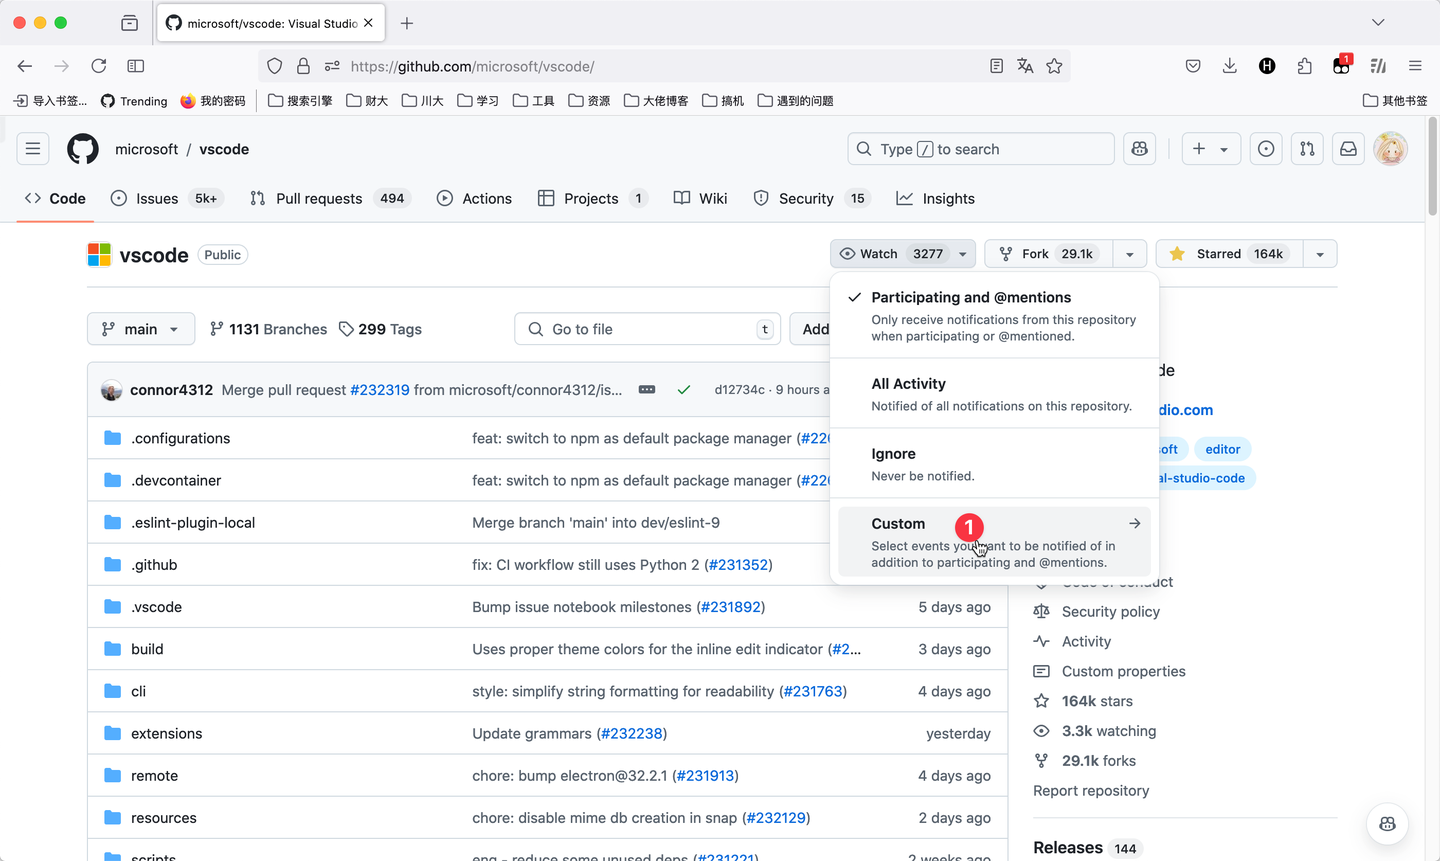
Task: Translate this page using the translate icon
Action: click(x=1025, y=66)
